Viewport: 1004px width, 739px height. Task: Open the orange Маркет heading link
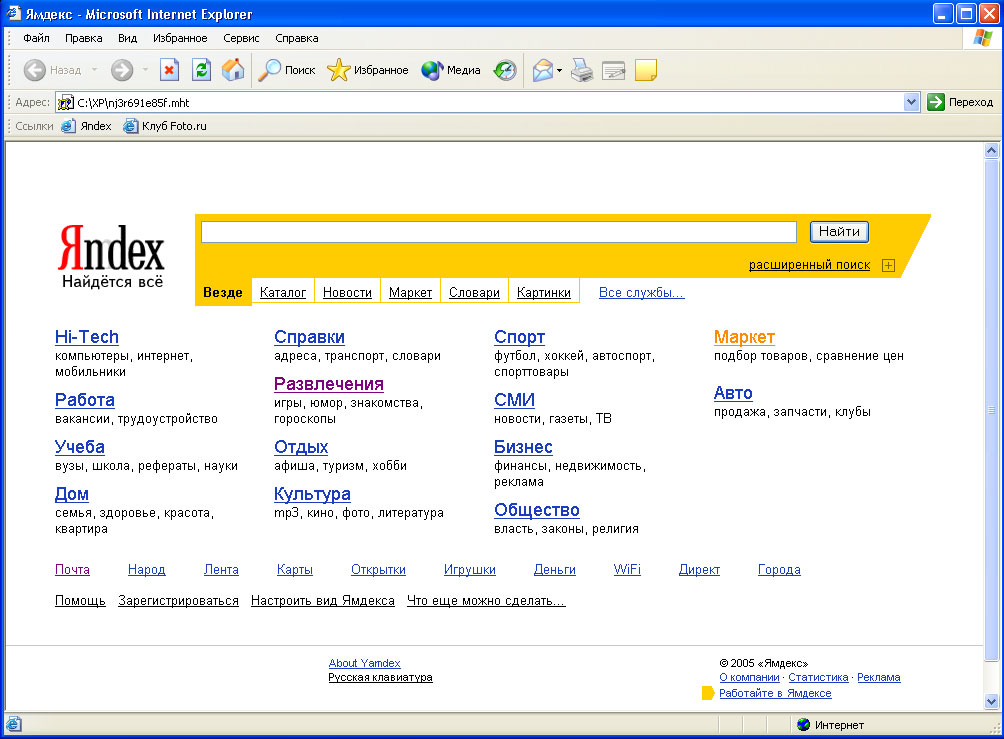(x=744, y=337)
